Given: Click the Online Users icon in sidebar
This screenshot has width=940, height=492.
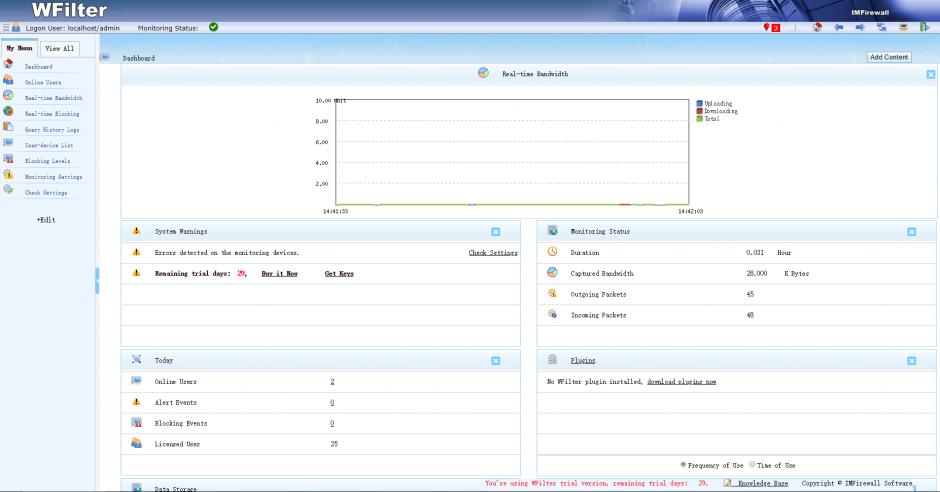Looking at the screenshot, I should pyautogui.click(x=8, y=79).
